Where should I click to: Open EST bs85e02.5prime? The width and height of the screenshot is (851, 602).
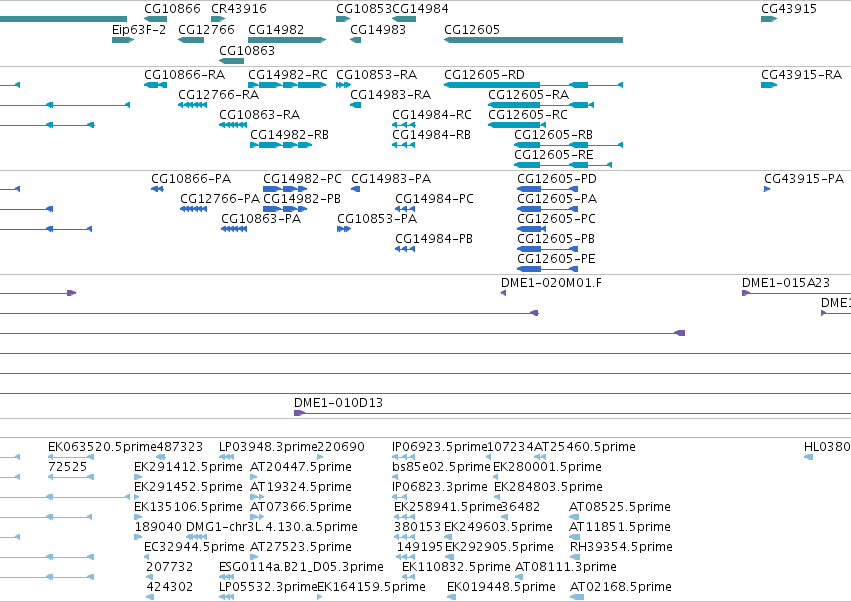point(441,467)
